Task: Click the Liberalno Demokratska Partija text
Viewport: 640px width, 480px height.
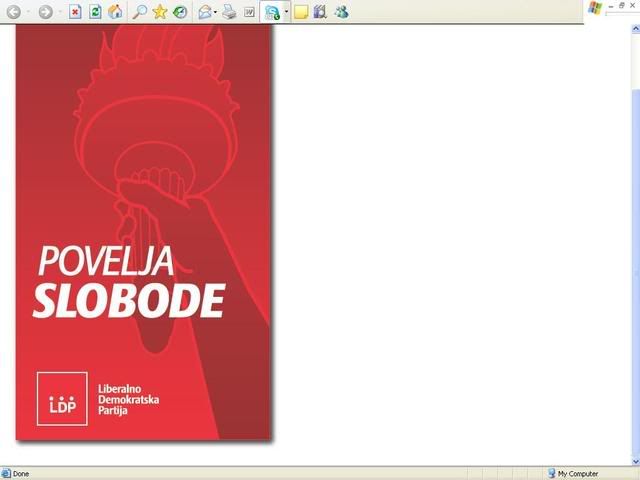Action: [128, 399]
